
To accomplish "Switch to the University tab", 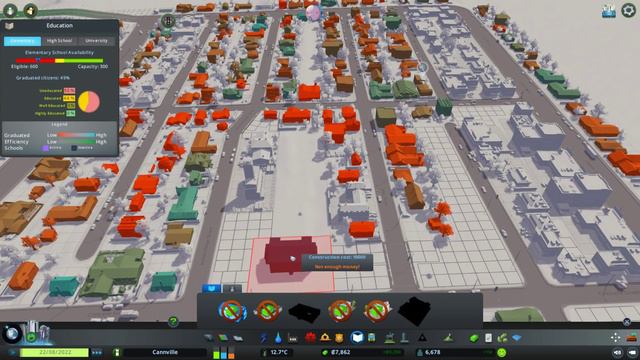I will [x=96, y=41].
